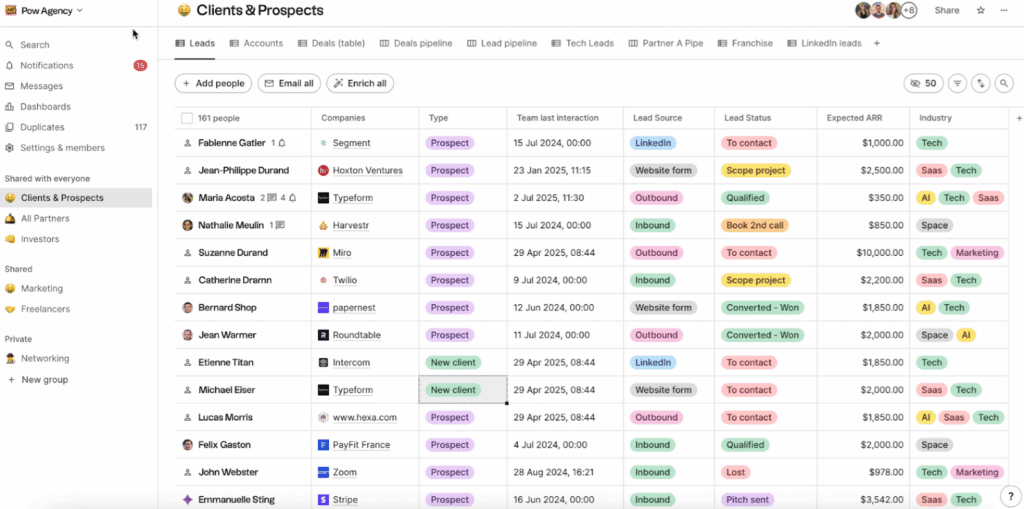Select date cell 28 Aug 2024, 16:21

point(565,472)
